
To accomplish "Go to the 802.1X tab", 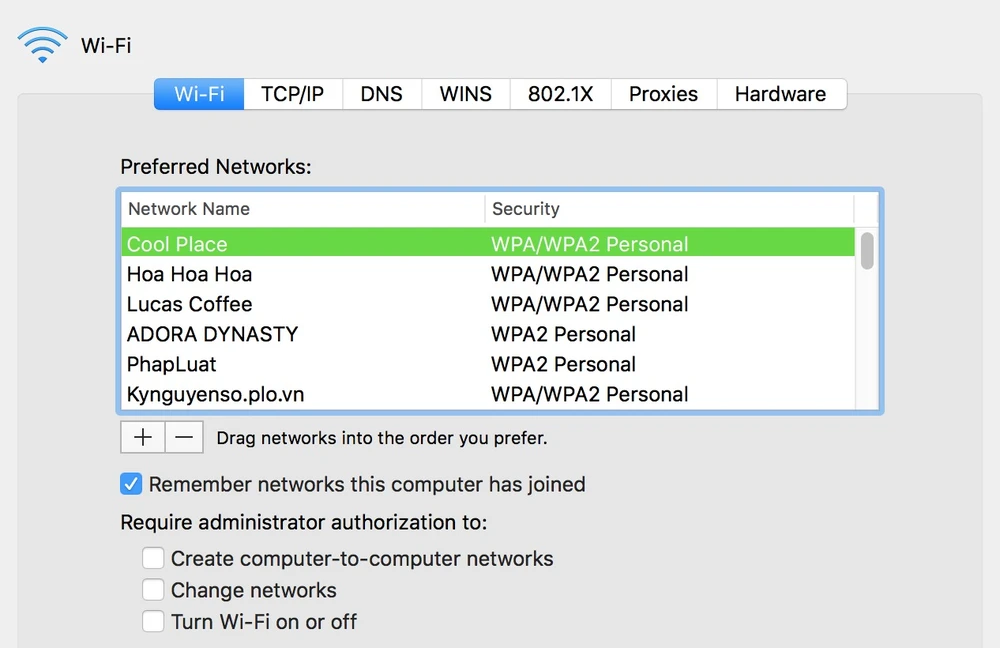I will (x=560, y=94).
